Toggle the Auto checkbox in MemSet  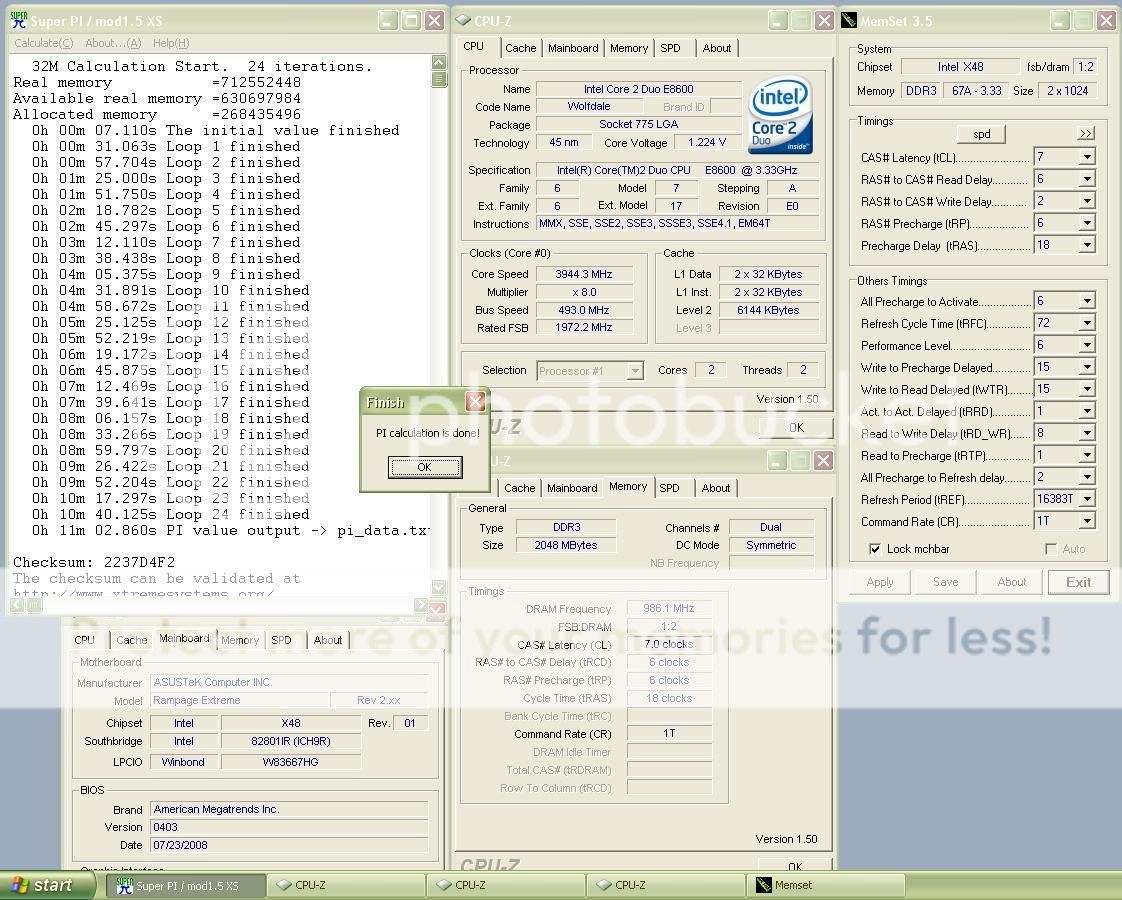tap(1050, 549)
